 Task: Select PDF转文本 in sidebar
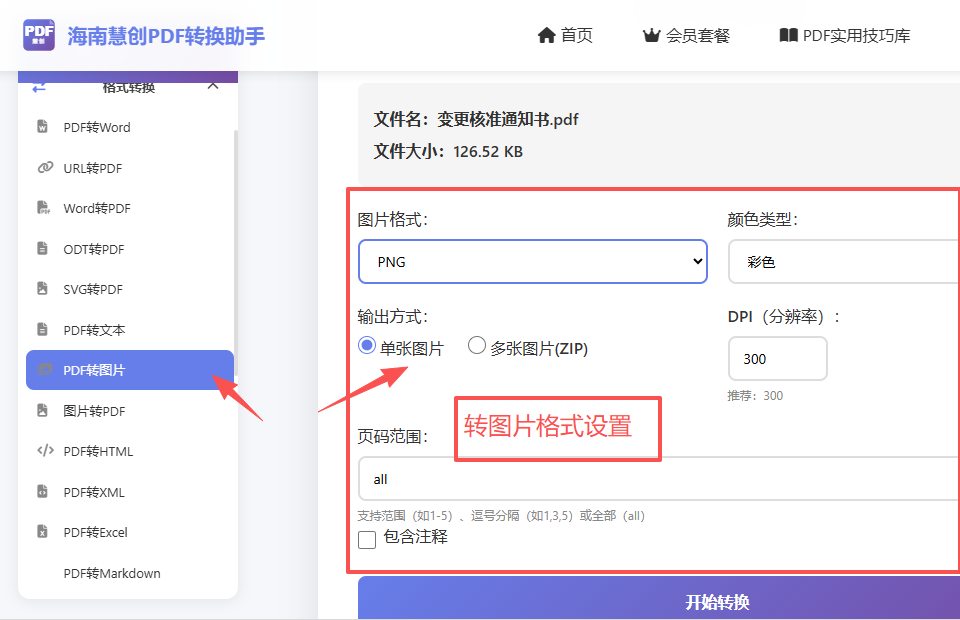130,330
